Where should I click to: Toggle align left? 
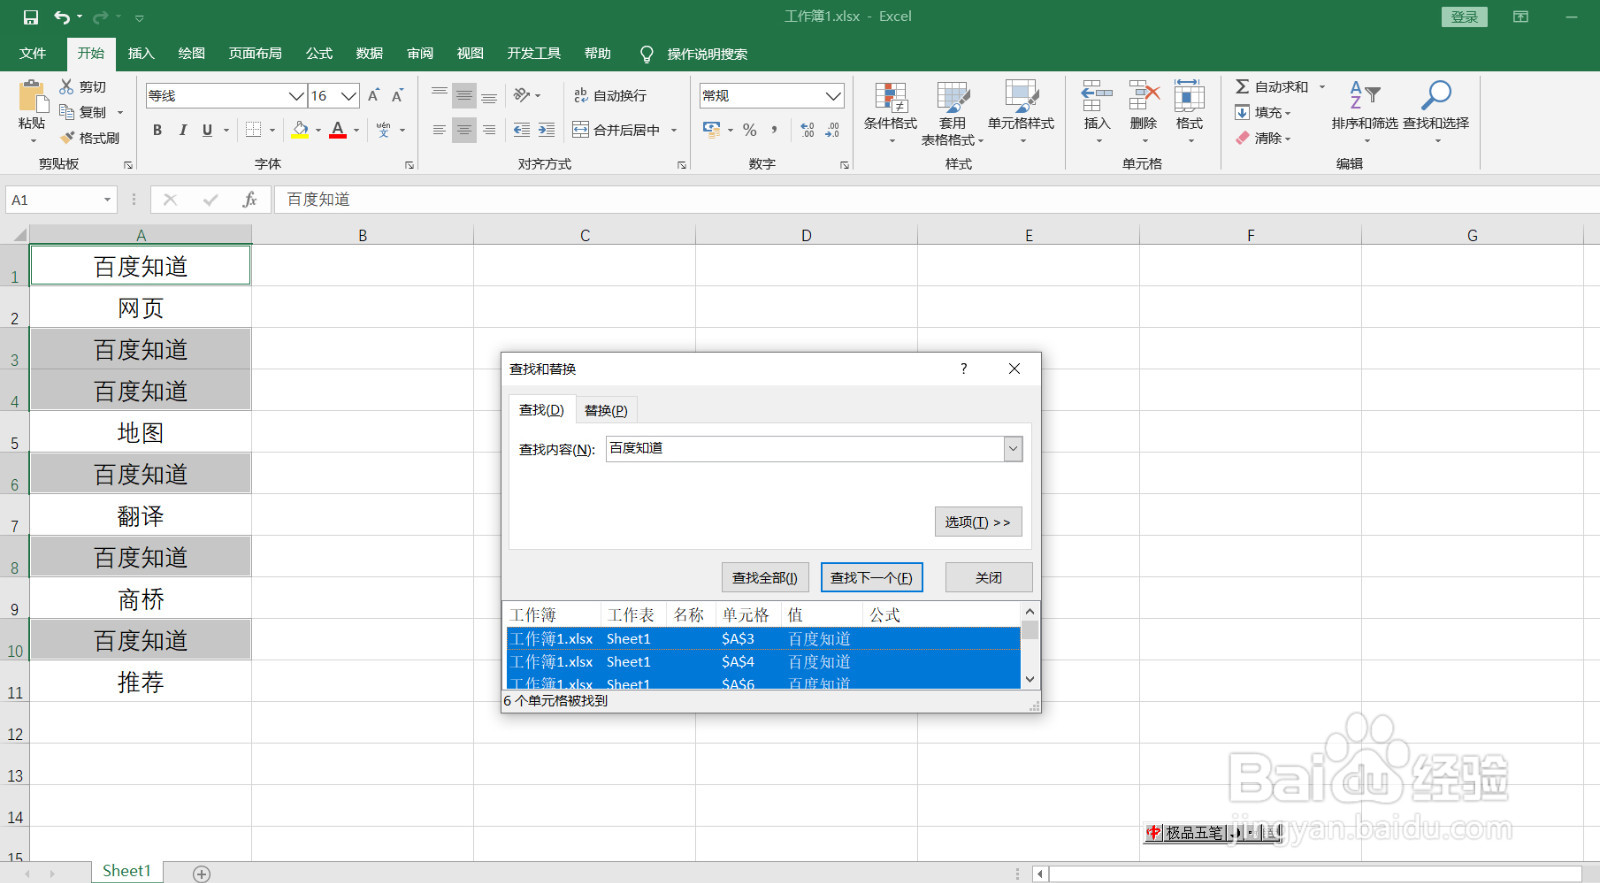439,130
